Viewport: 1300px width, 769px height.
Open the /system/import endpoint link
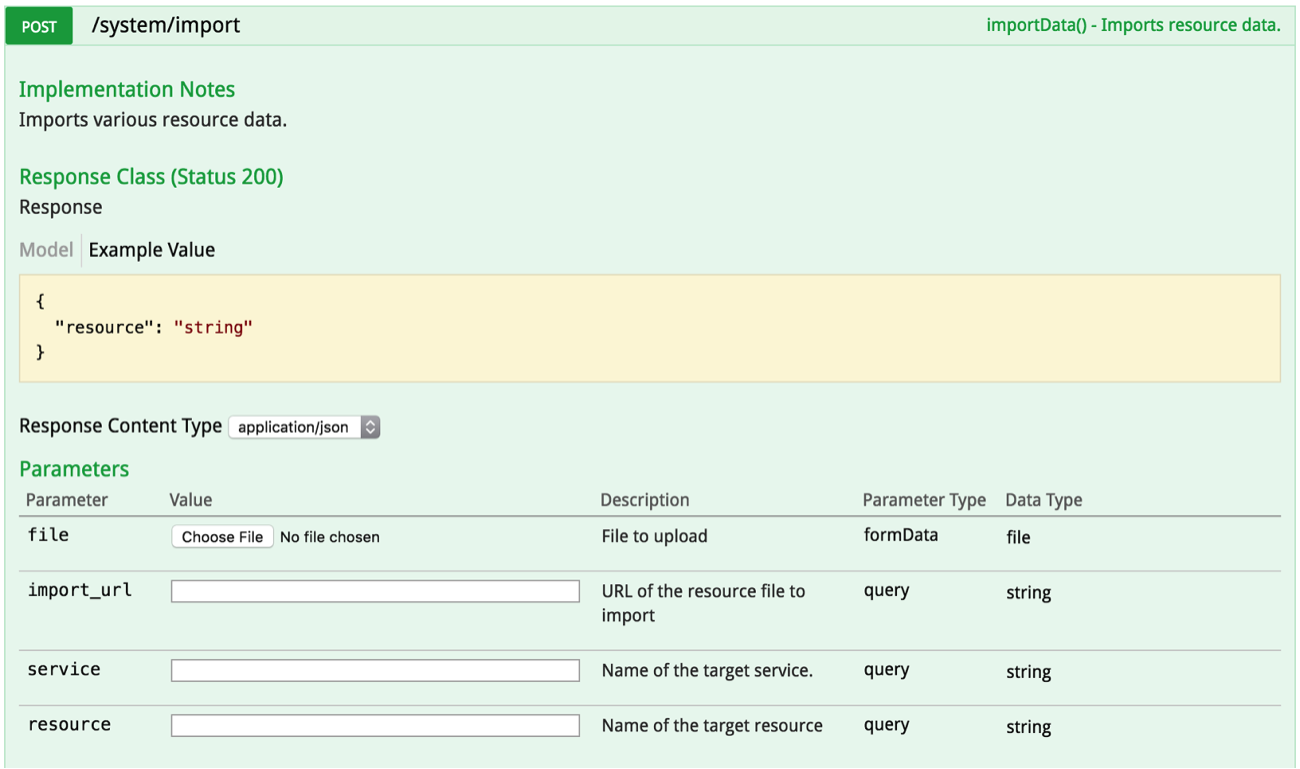click(169, 25)
